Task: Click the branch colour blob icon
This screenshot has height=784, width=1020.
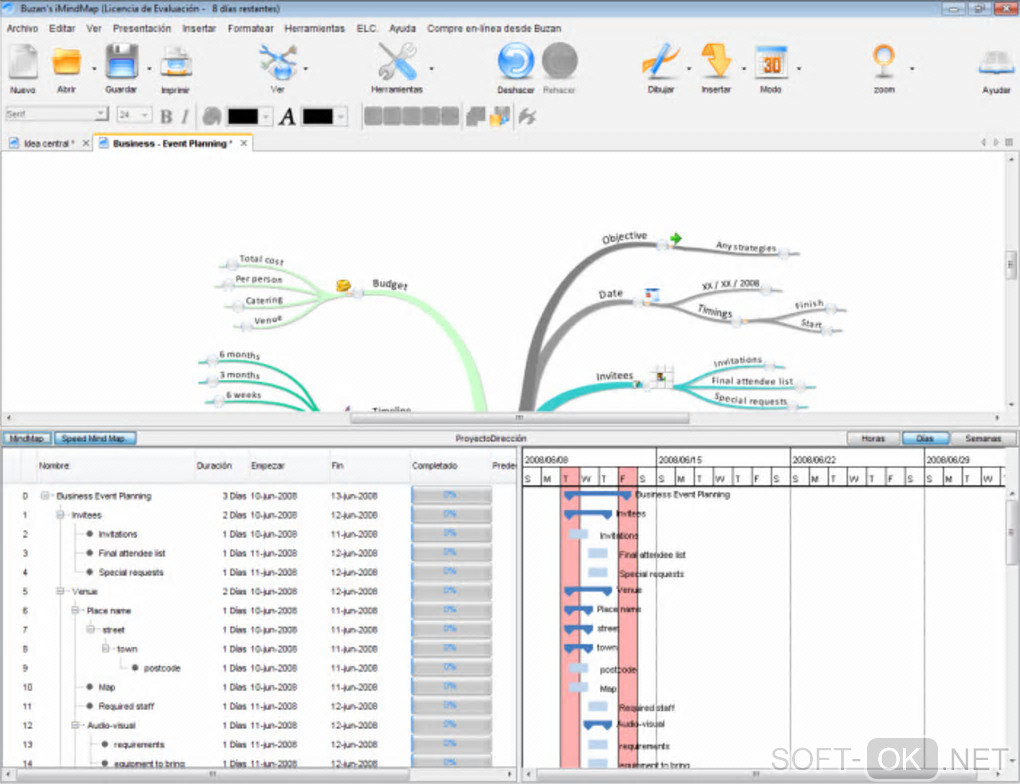Action: (211, 116)
